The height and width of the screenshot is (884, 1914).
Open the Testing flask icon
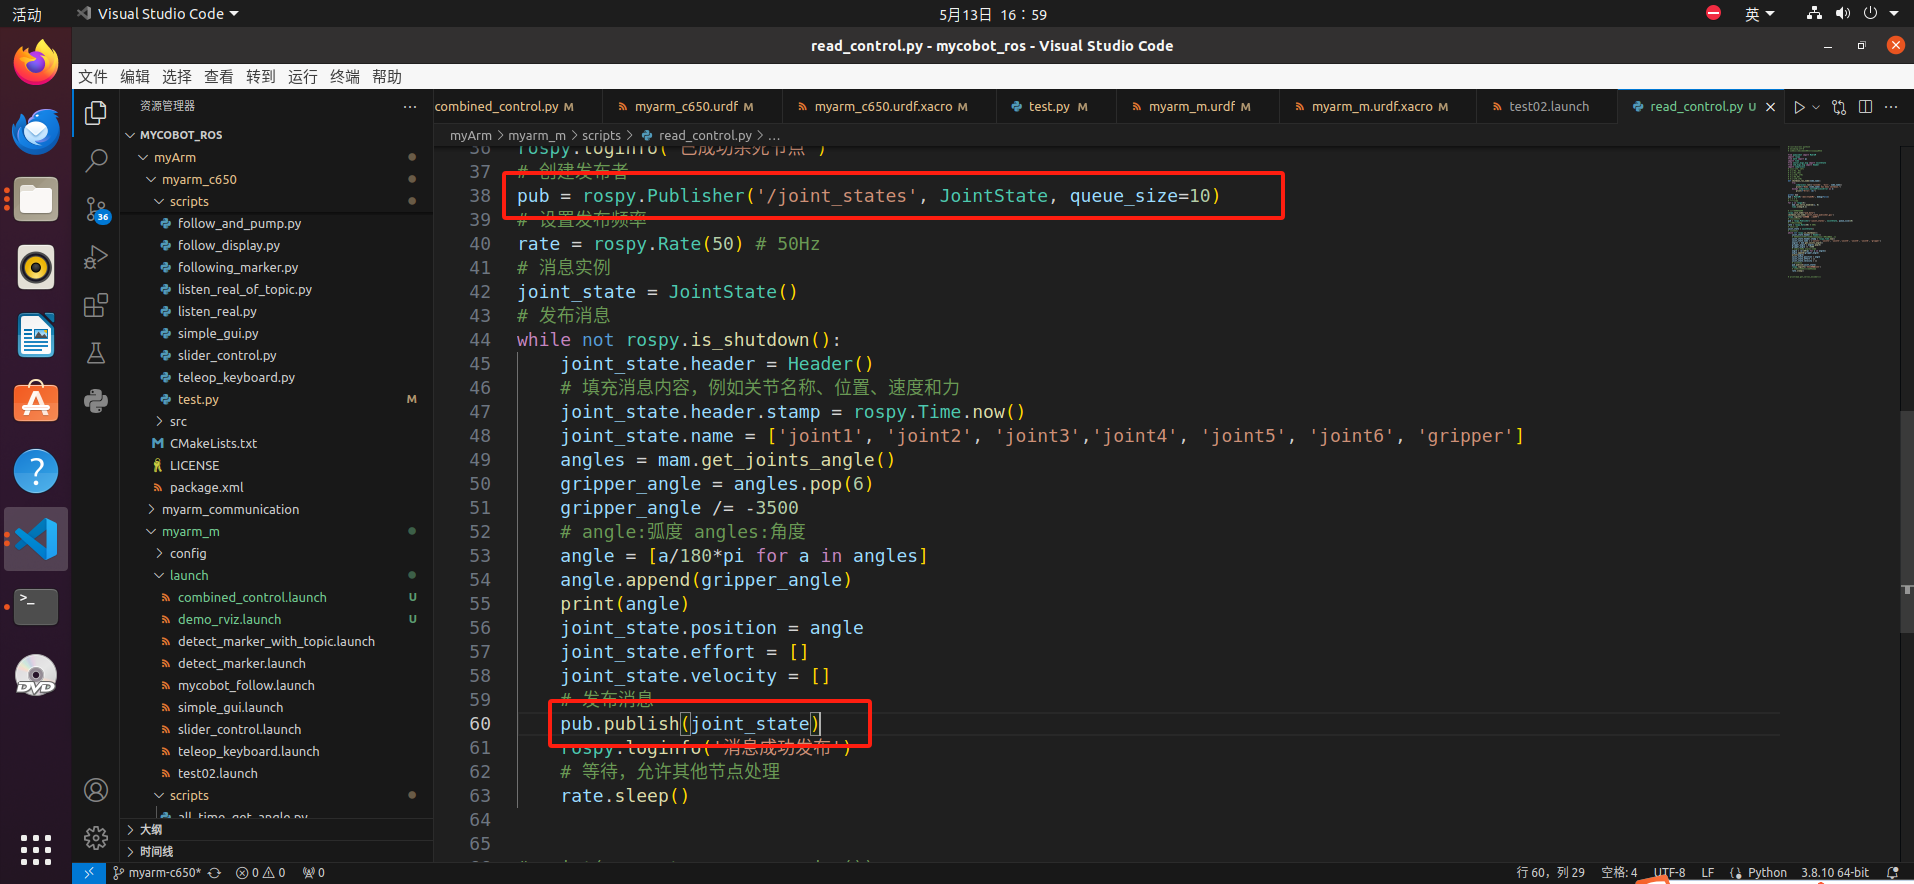96,353
